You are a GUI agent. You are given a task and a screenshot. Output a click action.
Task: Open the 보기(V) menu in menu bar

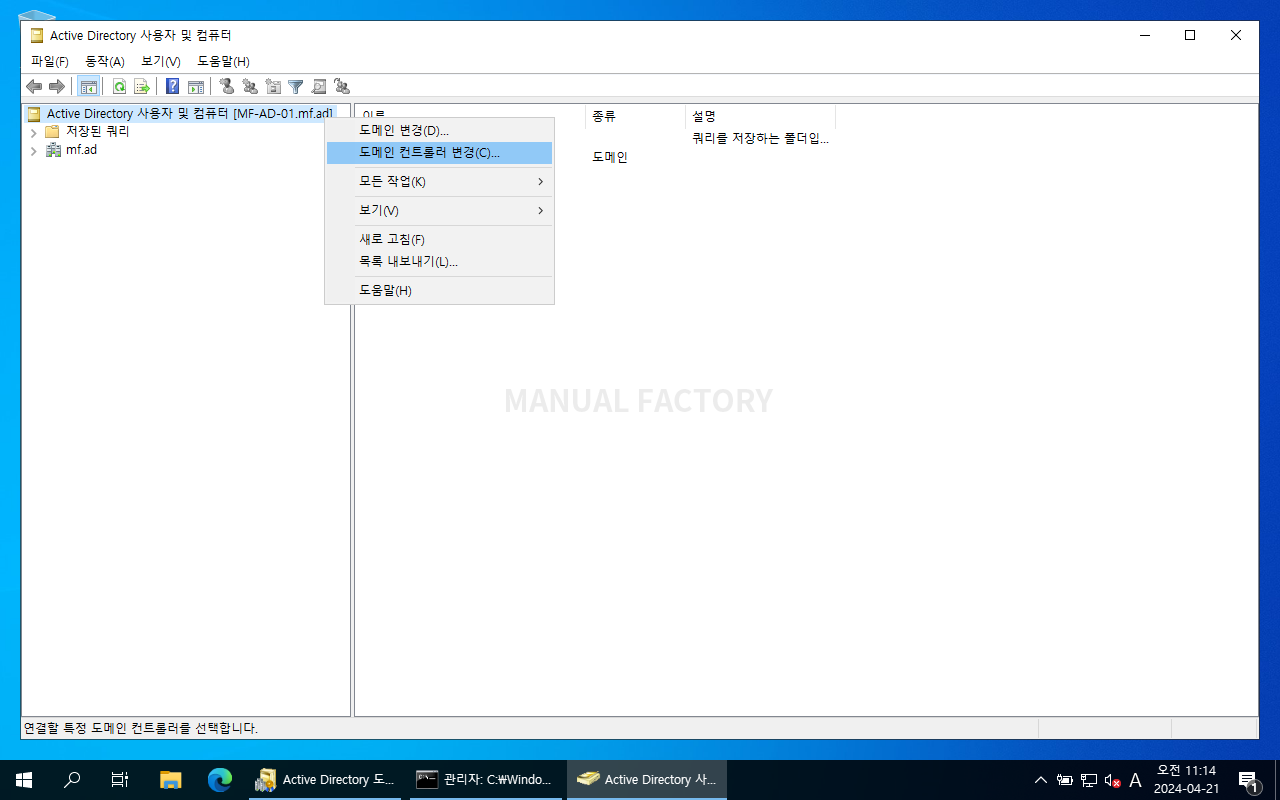161,62
